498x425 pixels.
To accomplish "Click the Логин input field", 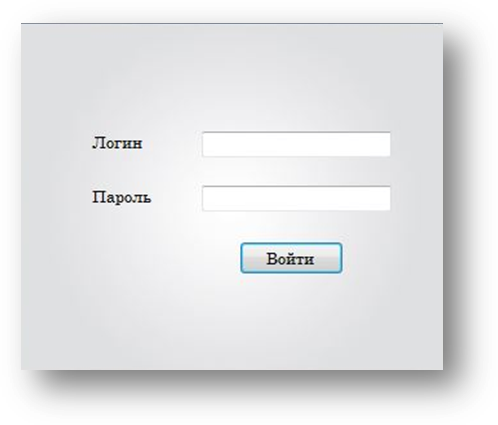I will pos(296,144).
